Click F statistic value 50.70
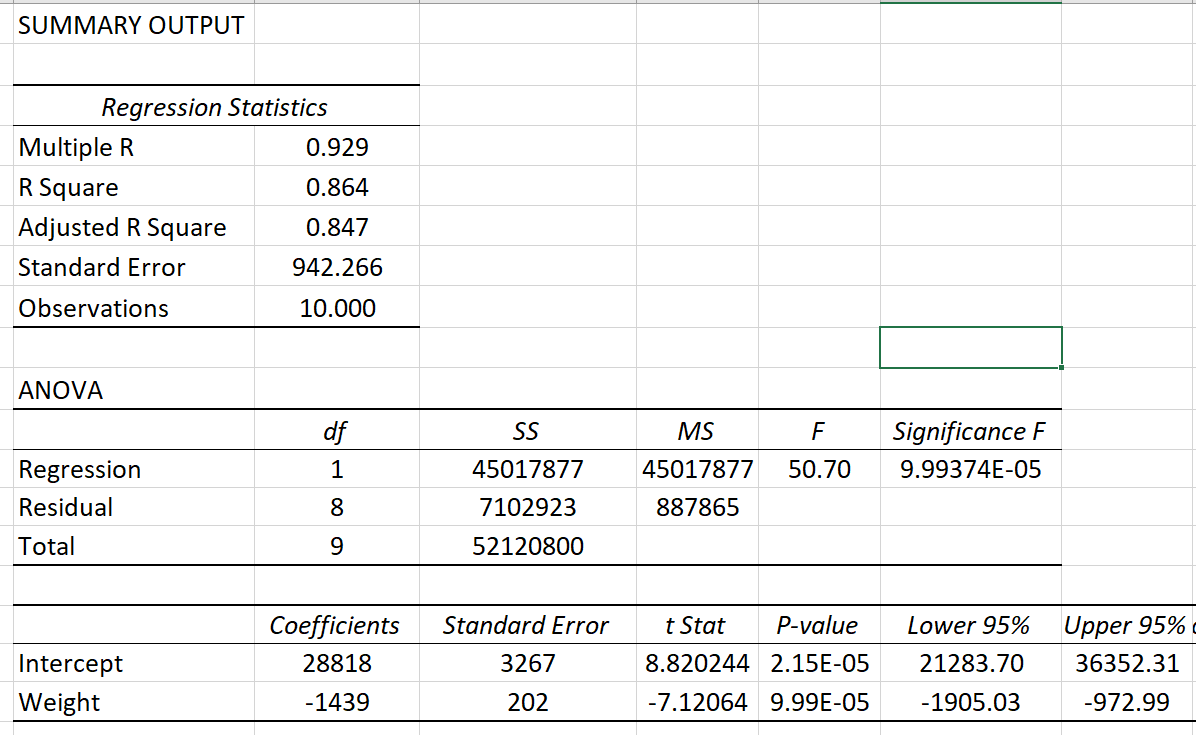1196x735 pixels. (819, 469)
